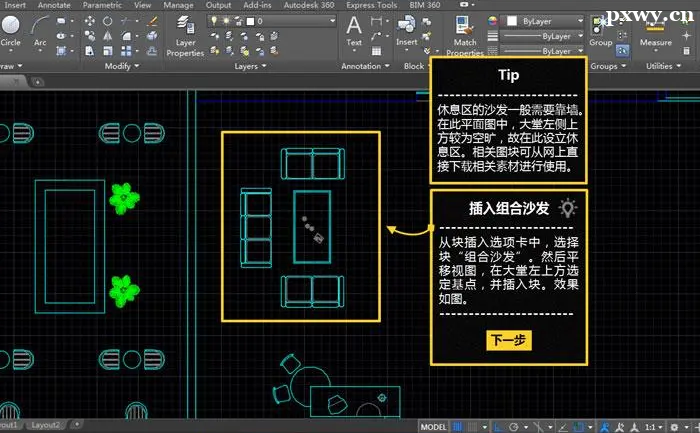Click the new drawing tab plus button
Image resolution: width=700 pixels, height=433 pixels.
38,82
